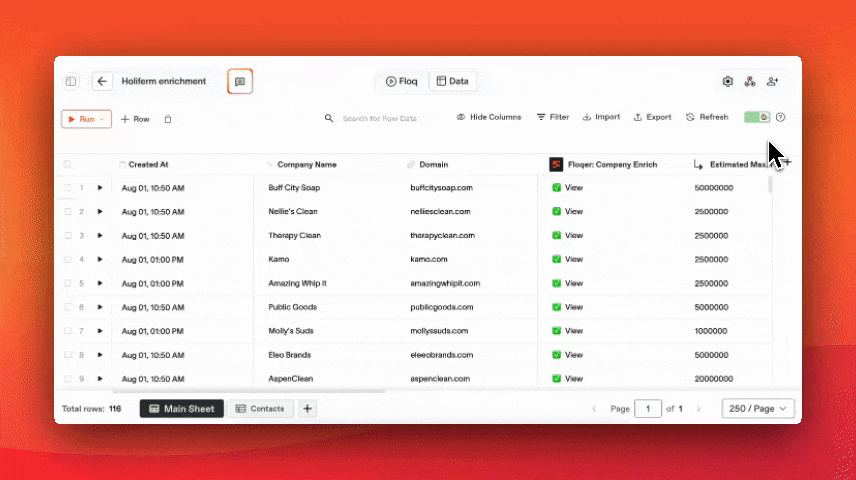Click the Eleo Brands company cell

[x=289, y=355]
